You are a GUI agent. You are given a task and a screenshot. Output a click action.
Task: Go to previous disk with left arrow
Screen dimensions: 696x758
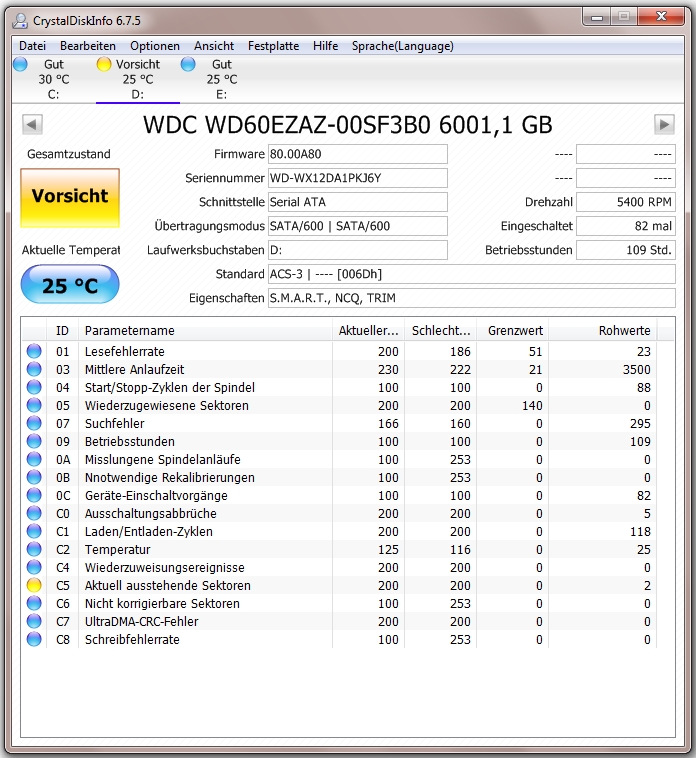32,124
